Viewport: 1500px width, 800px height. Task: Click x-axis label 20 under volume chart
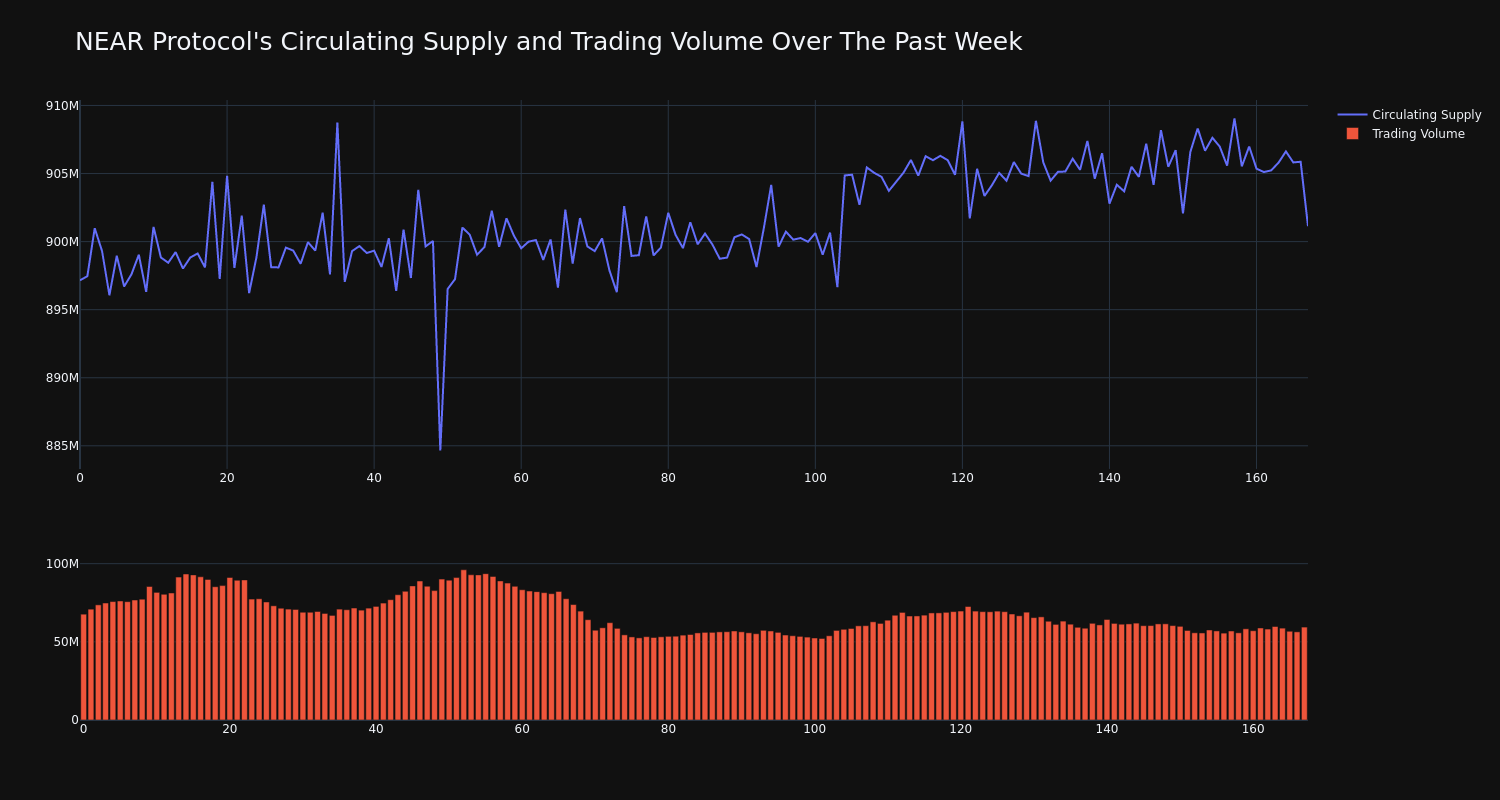(230, 729)
